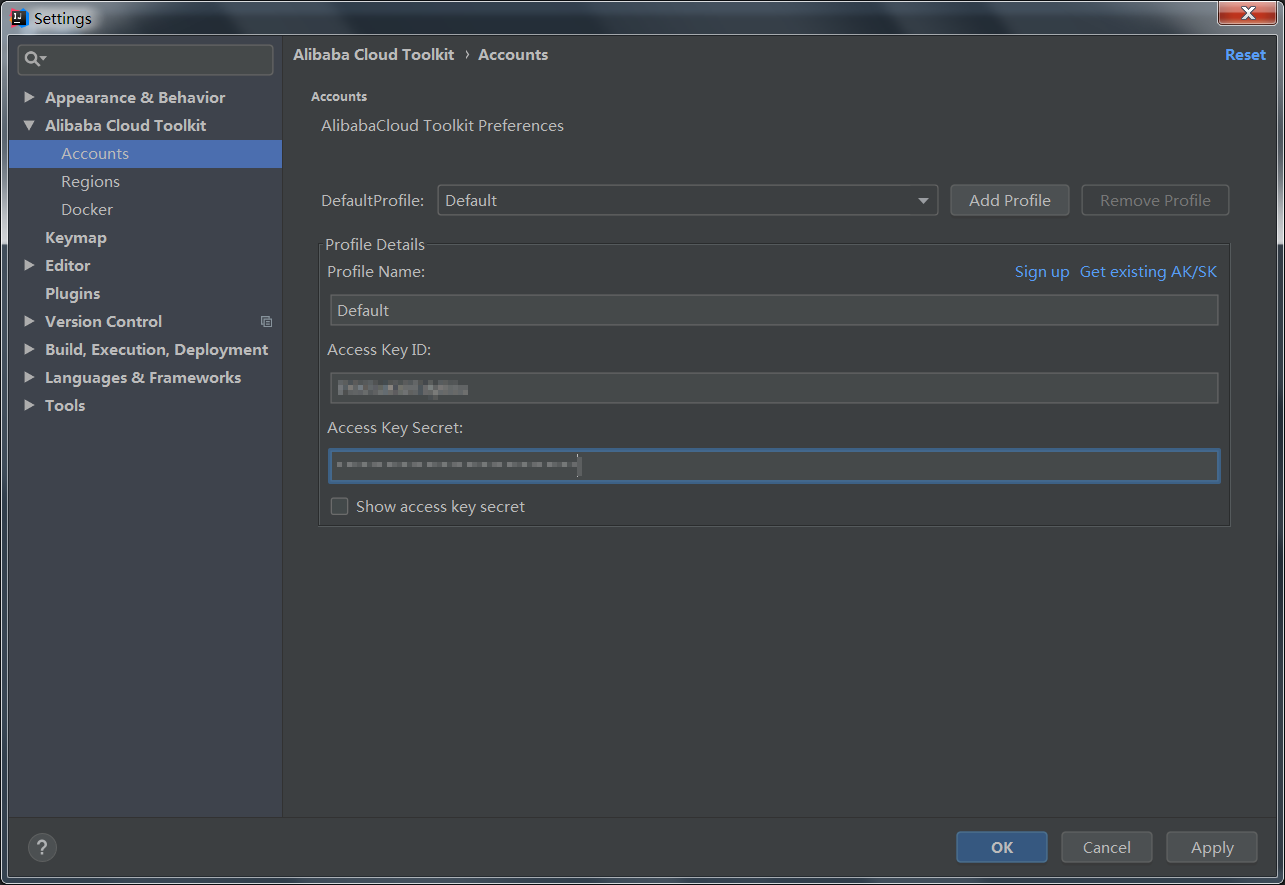Click the project-level icon beside Version Control
Image resolution: width=1285 pixels, height=885 pixels.
[266, 322]
